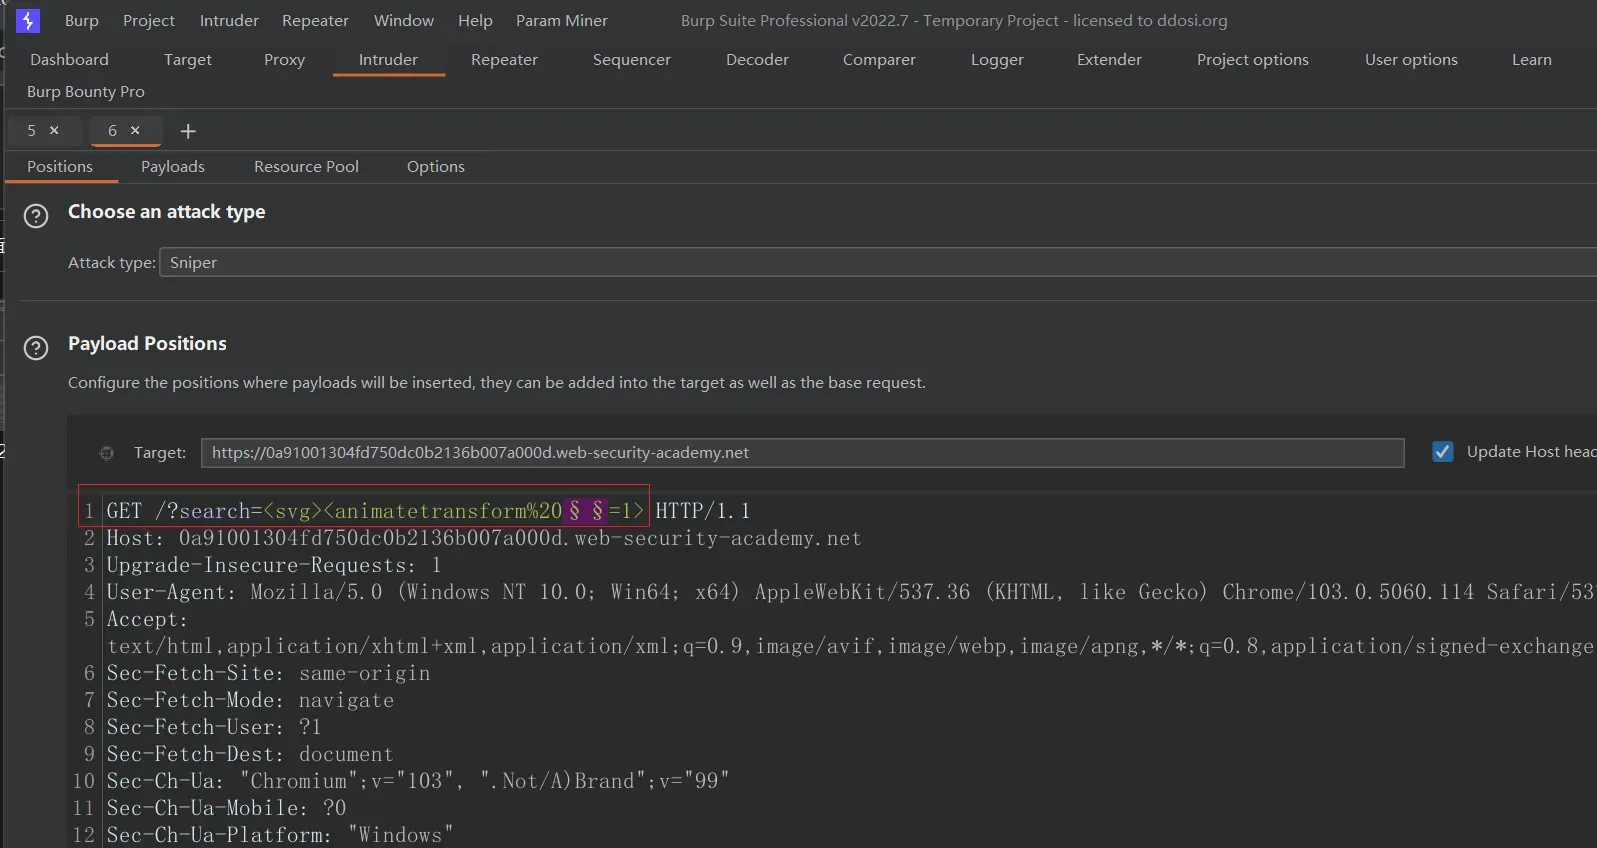
Task: Open help for Payload Positions section
Action: tap(36, 348)
